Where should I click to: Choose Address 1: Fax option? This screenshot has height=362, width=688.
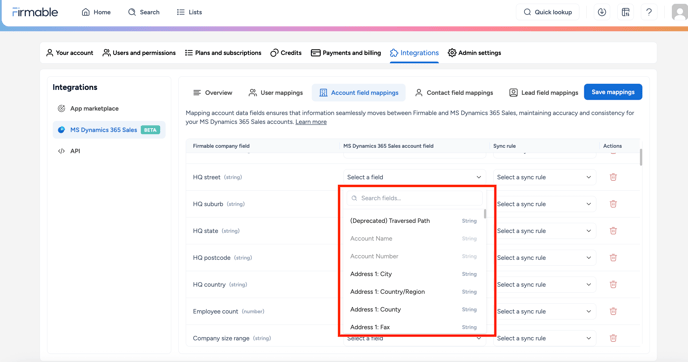[413, 327]
